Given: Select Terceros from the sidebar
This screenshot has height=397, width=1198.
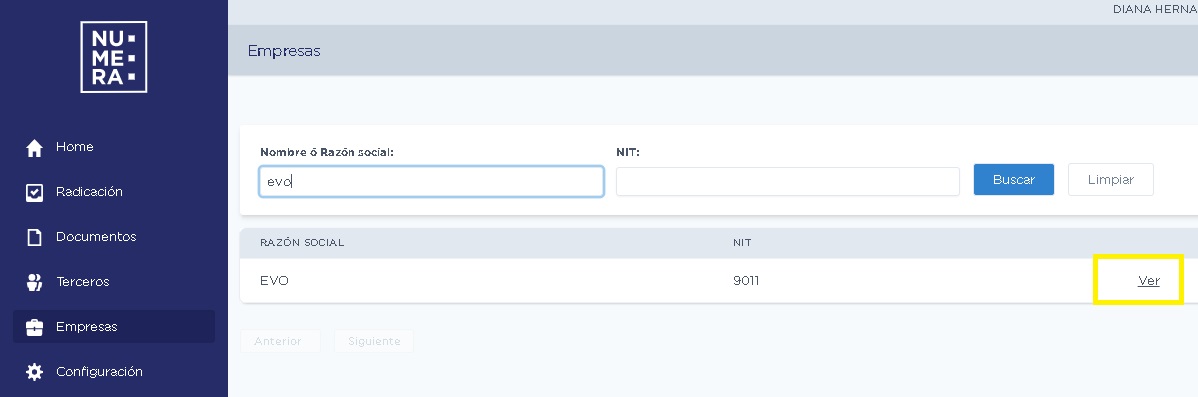Looking at the screenshot, I should coord(114,282).
